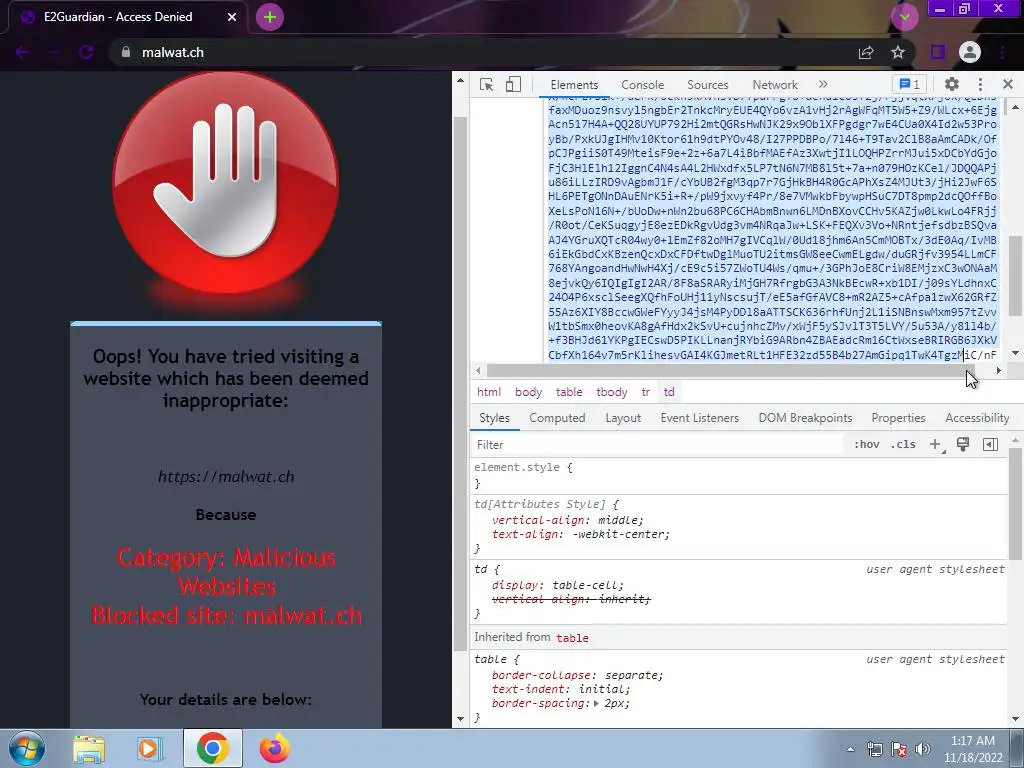Open the Action Center flag icon

pos(899,749)
